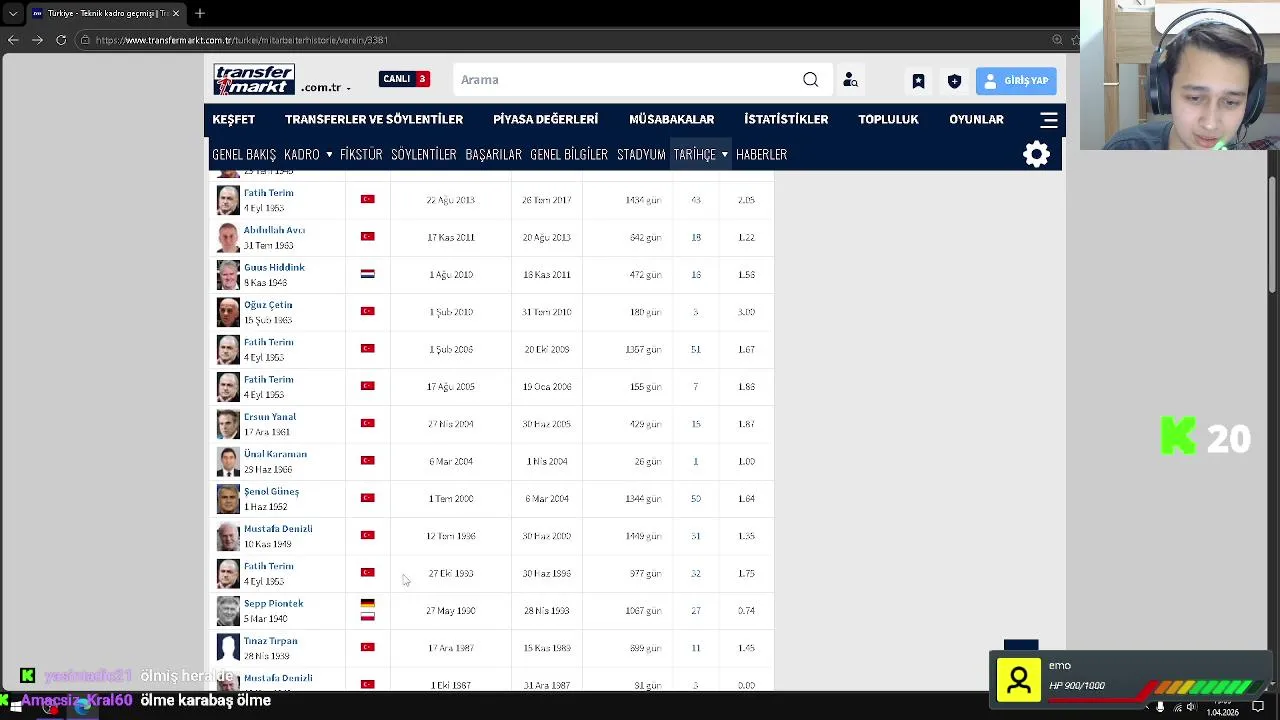This screenshot has height=720, width=1280.
Task: Open the OYUNLAR menu
Action: pos(976,119)
